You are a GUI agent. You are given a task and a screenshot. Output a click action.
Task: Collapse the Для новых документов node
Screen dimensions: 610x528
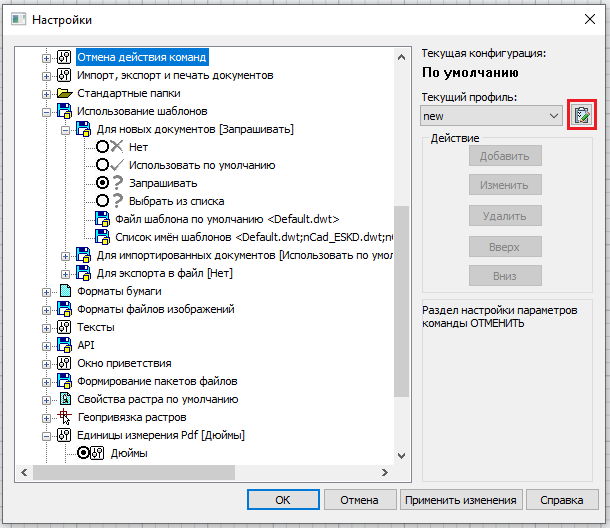point(64,129)
